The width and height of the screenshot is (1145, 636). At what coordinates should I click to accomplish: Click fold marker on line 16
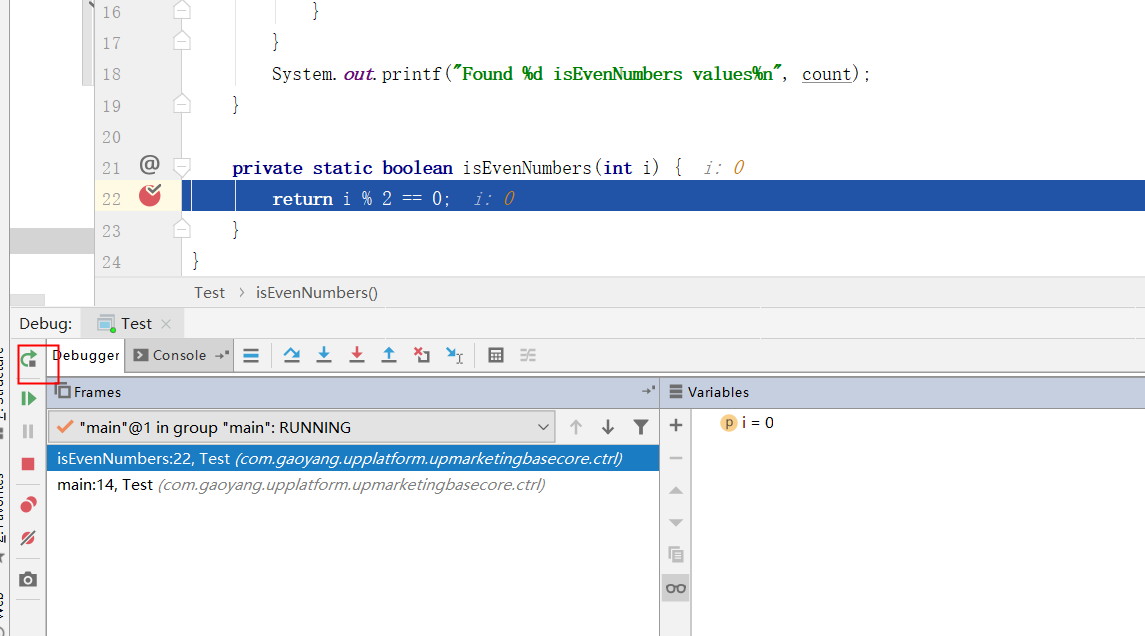click(x=182, y=10)
